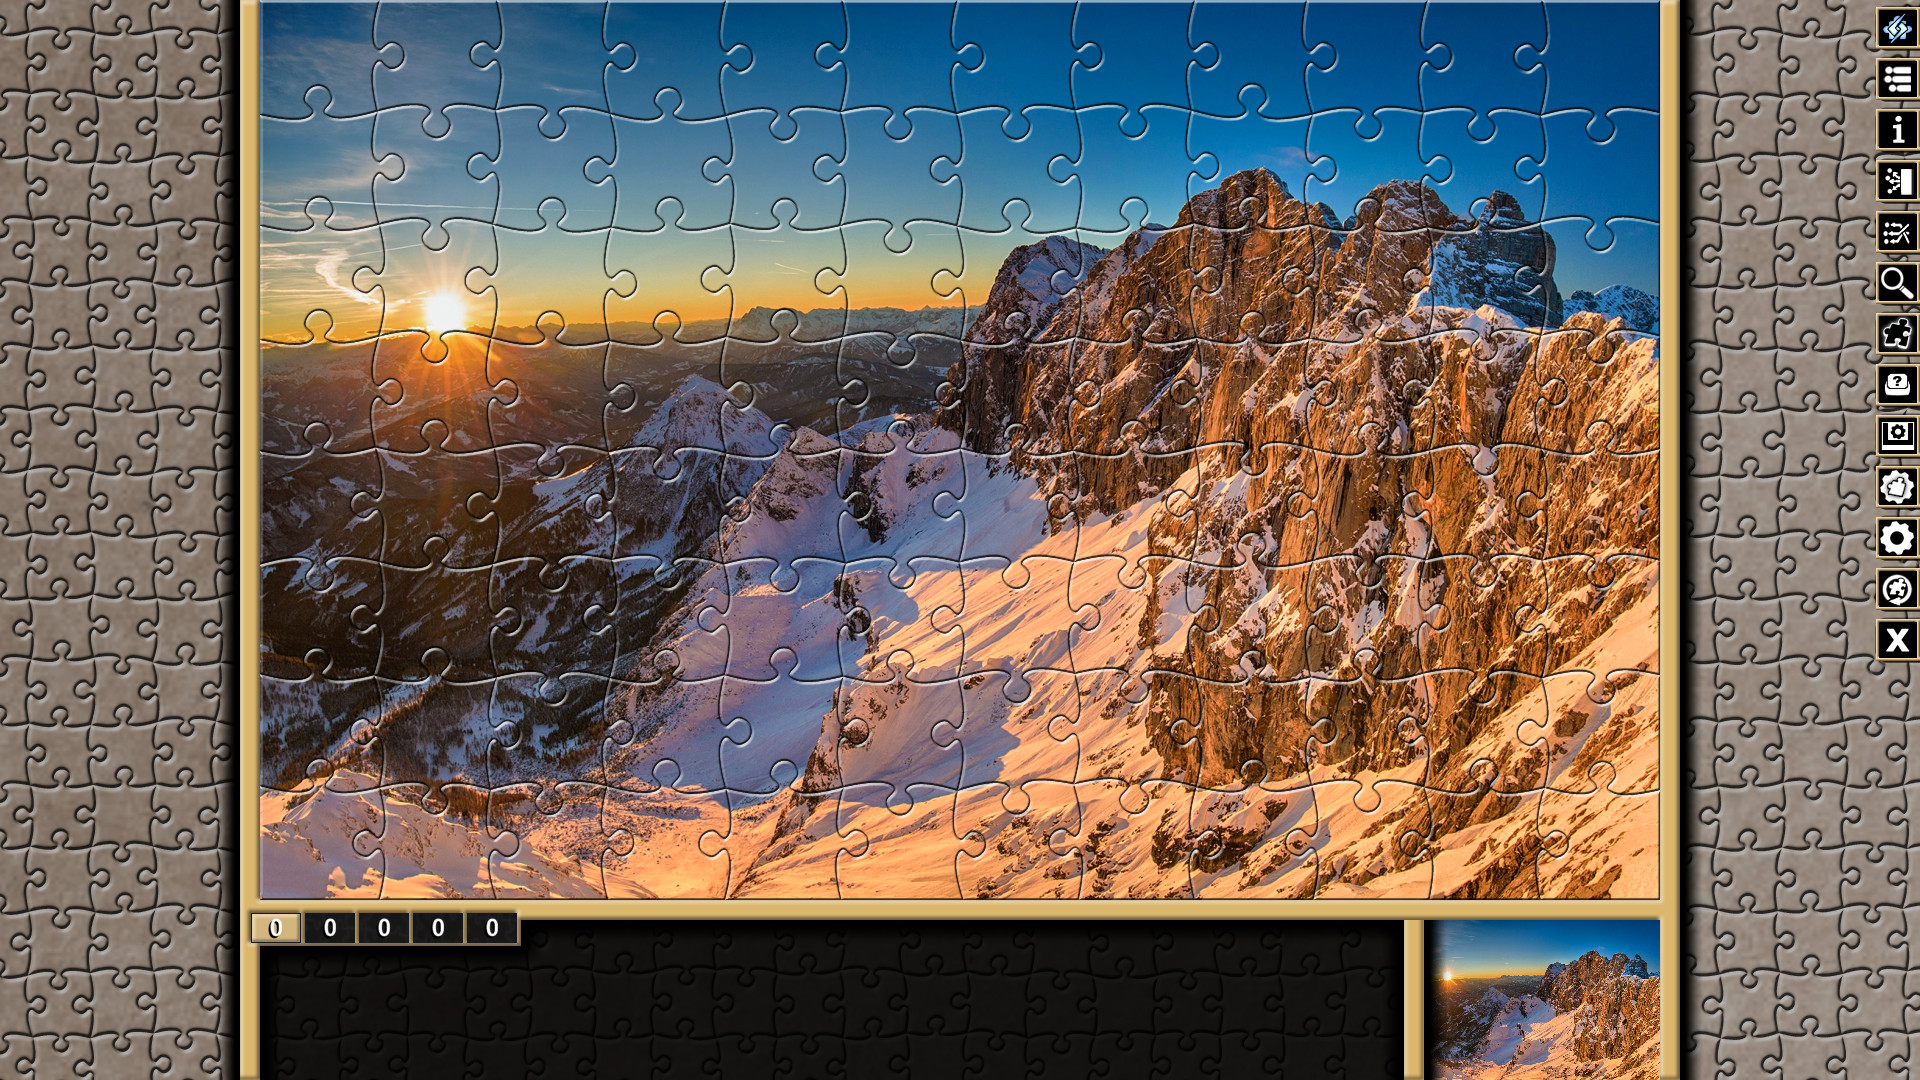Click inside the empty piece tray
The image size is (1920, 1080).
tap(830, 1010)
